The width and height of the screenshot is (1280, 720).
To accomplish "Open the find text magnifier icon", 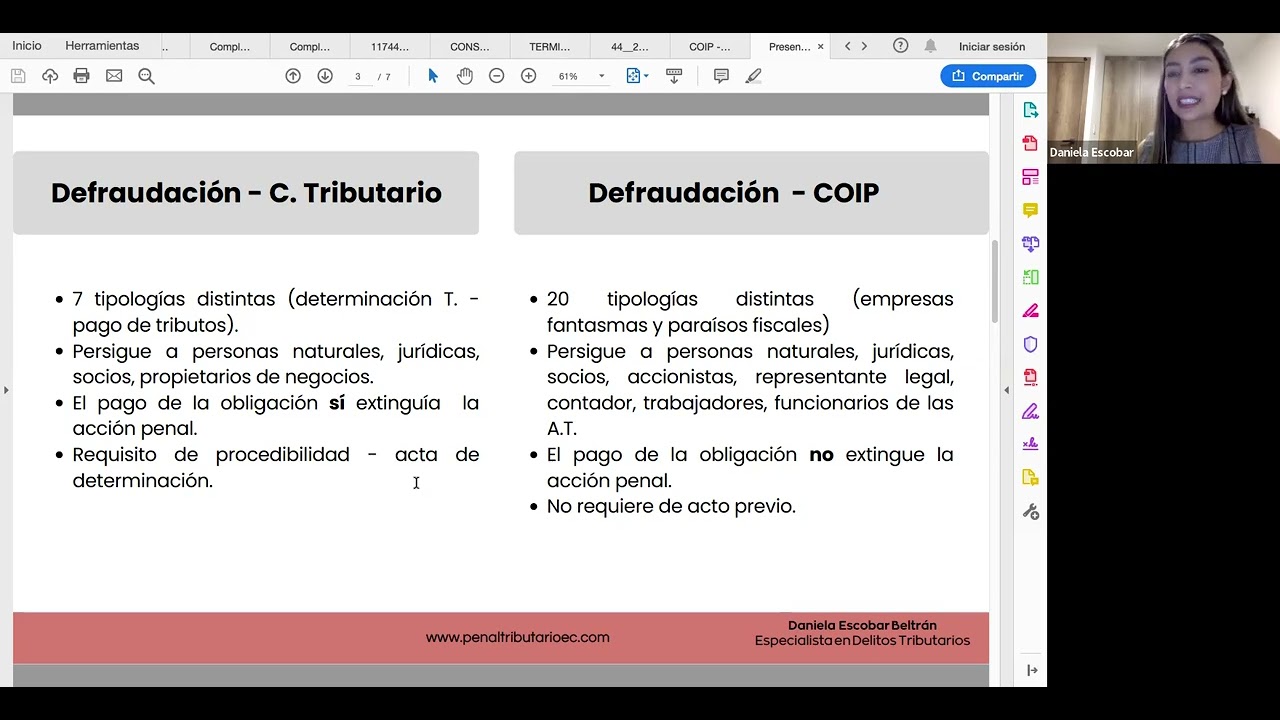I will [x=146, y=76].
